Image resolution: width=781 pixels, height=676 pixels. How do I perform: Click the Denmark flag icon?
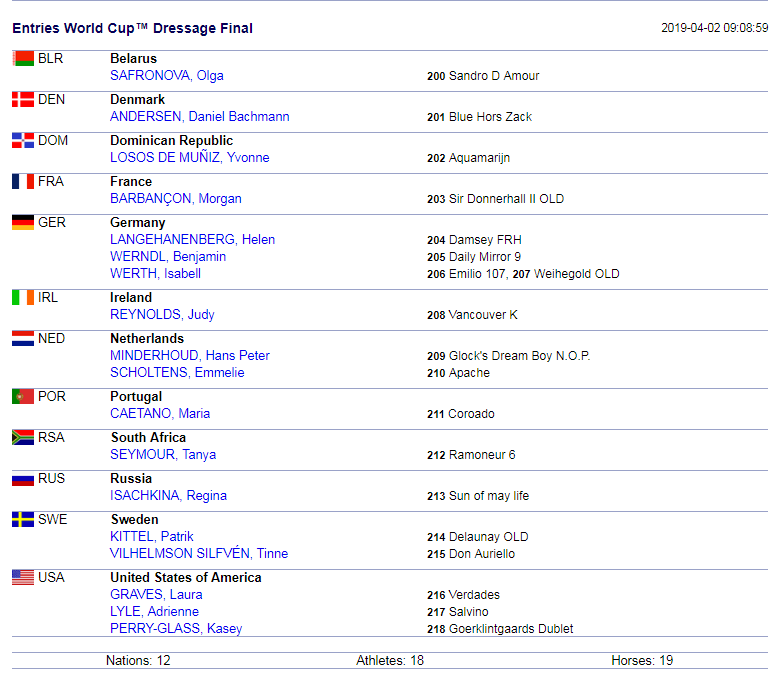(23, 100)
